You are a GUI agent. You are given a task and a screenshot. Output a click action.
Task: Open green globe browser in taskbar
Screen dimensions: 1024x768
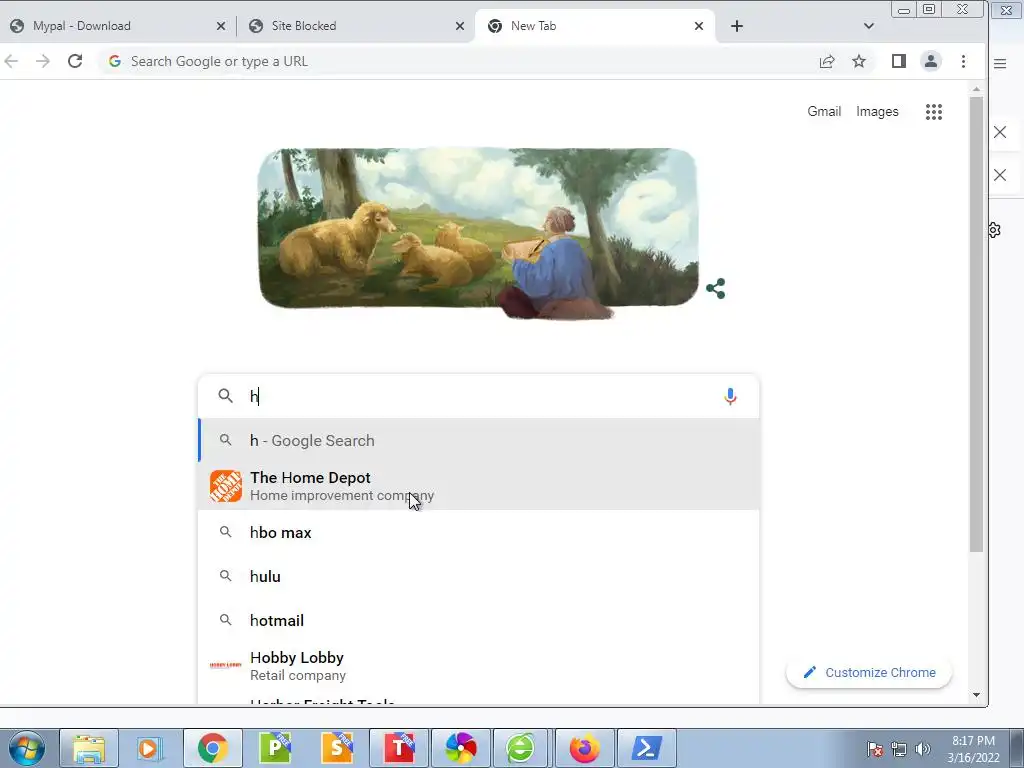[x=520, y=748]
